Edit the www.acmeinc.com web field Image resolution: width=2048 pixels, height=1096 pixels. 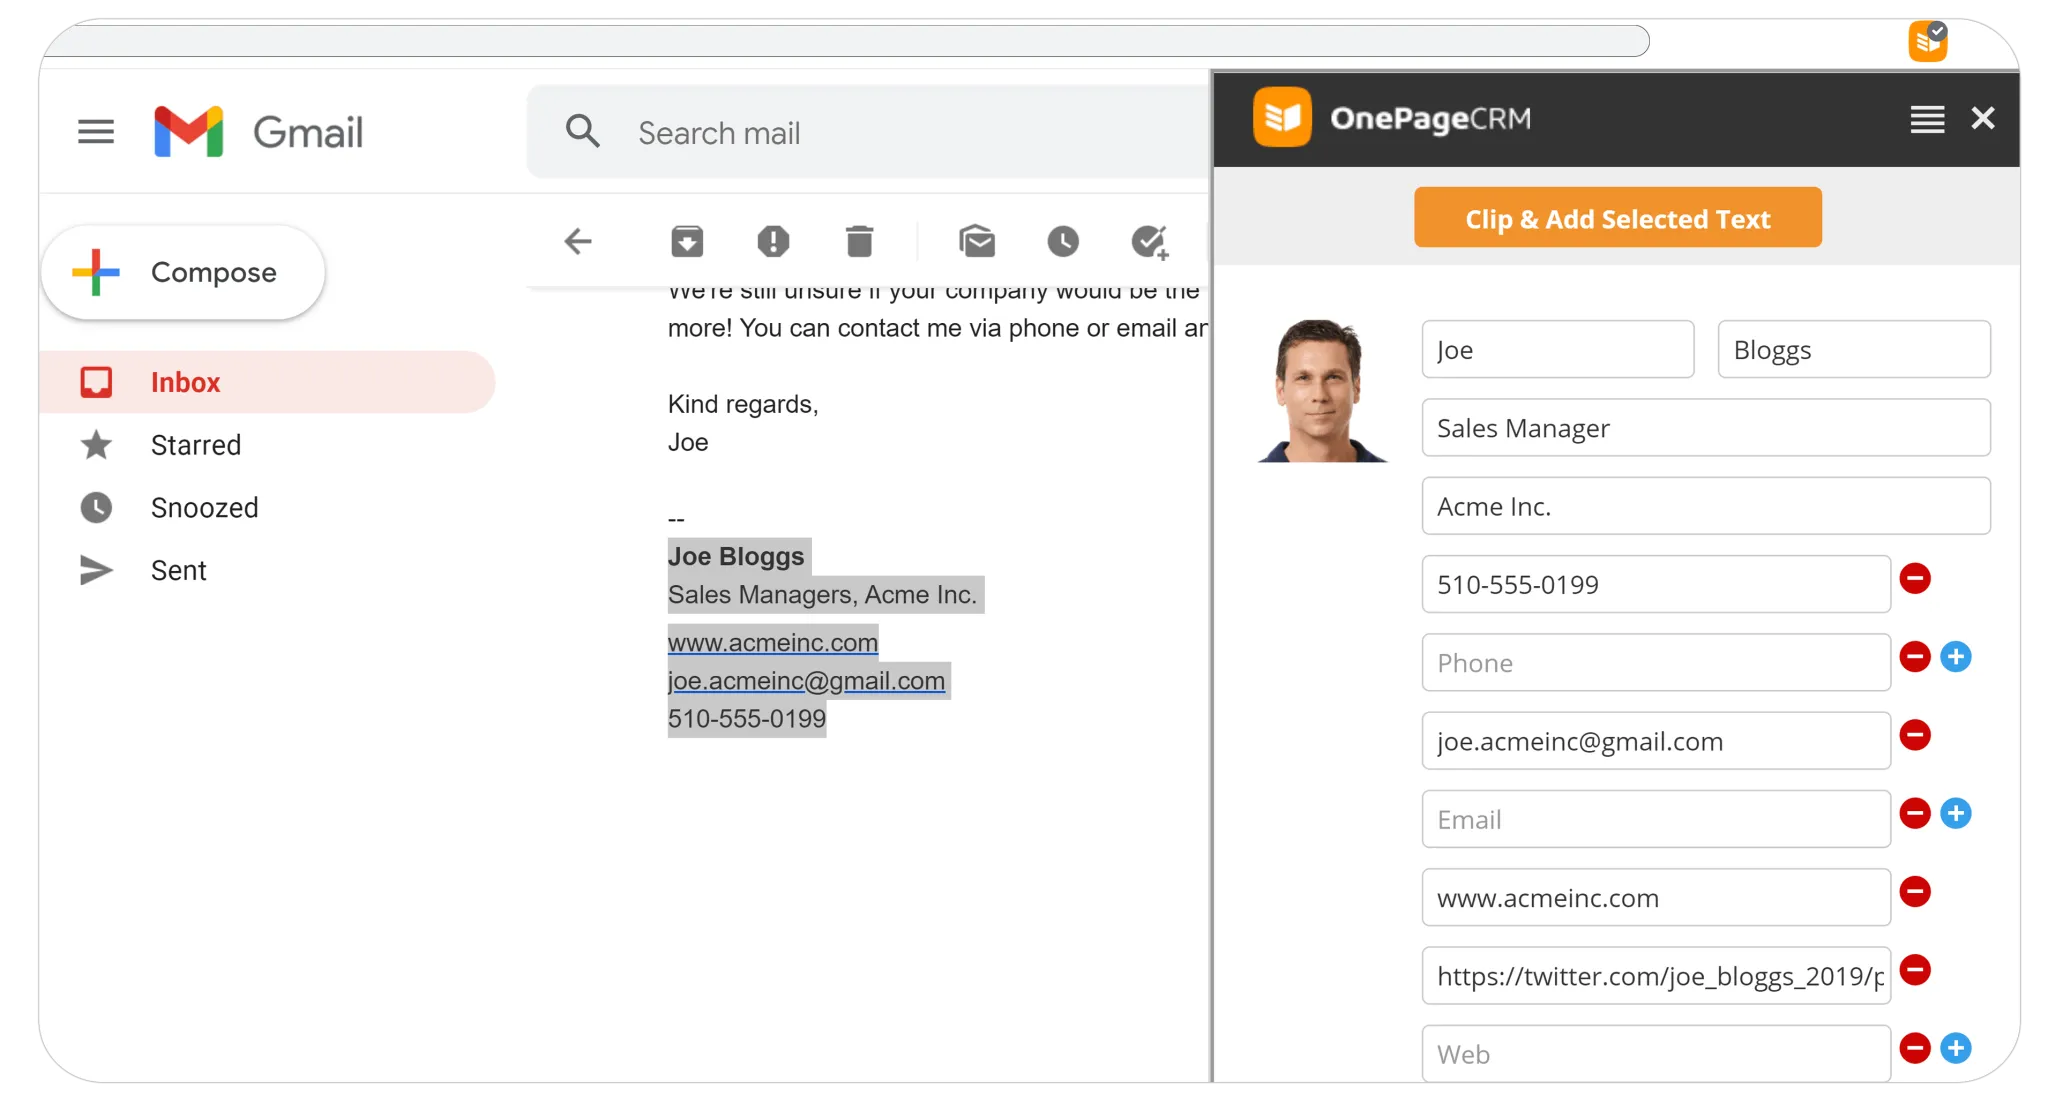pyautogui.click(x=1656, y=897)
